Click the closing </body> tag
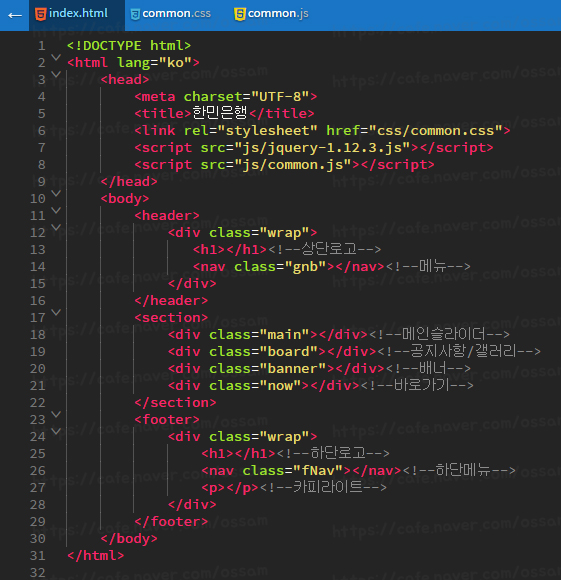The width and height of the screenshot is (561, 580). (129, 539)
